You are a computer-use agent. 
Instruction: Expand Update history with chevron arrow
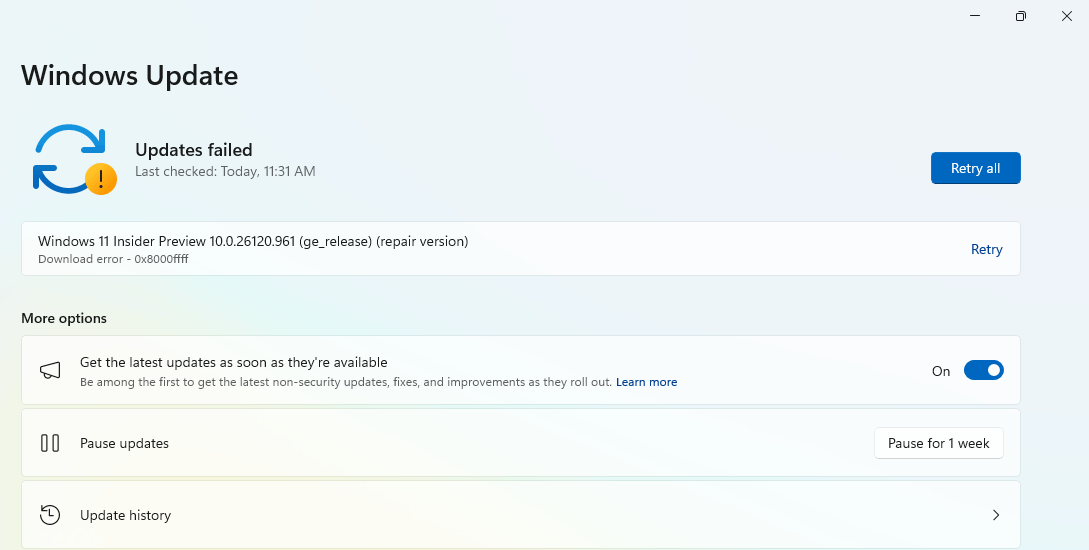[995, 515]
